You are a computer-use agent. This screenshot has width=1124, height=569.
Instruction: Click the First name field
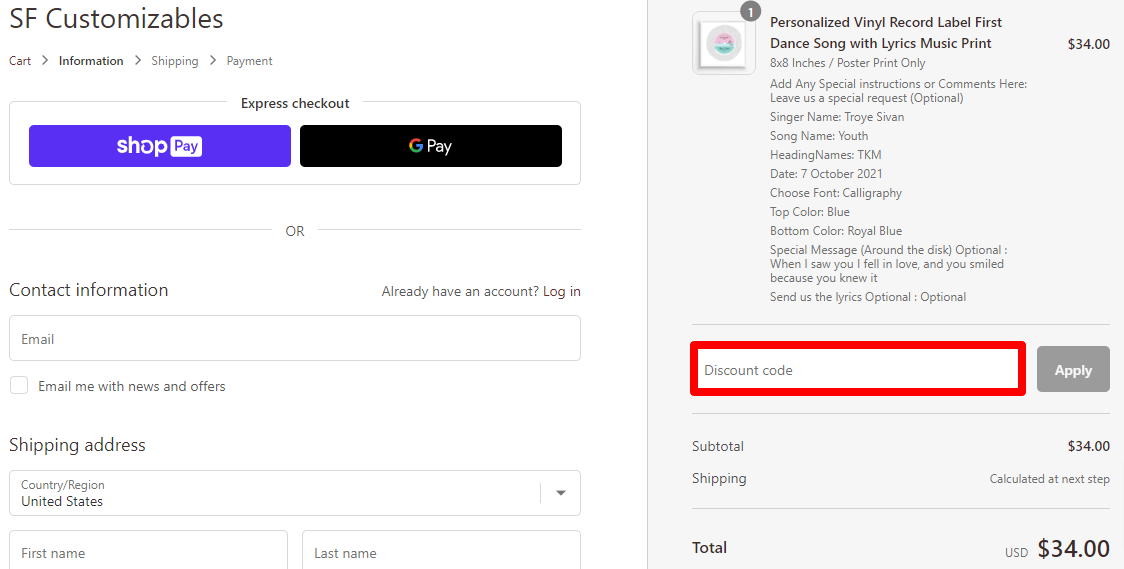click(x=148, y=553)
